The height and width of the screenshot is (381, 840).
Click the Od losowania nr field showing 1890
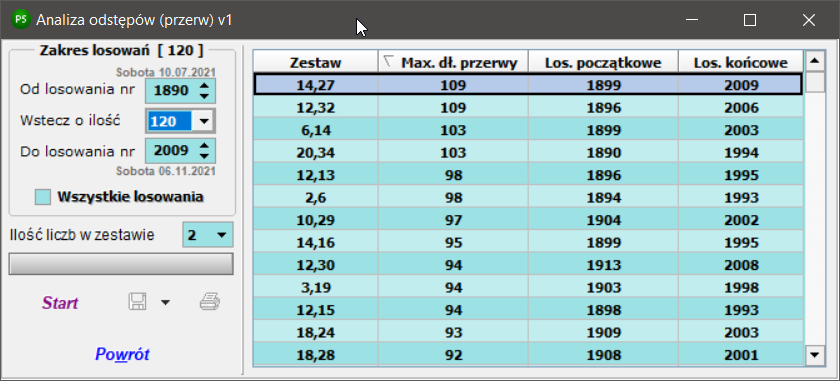(x=171, y=91)
